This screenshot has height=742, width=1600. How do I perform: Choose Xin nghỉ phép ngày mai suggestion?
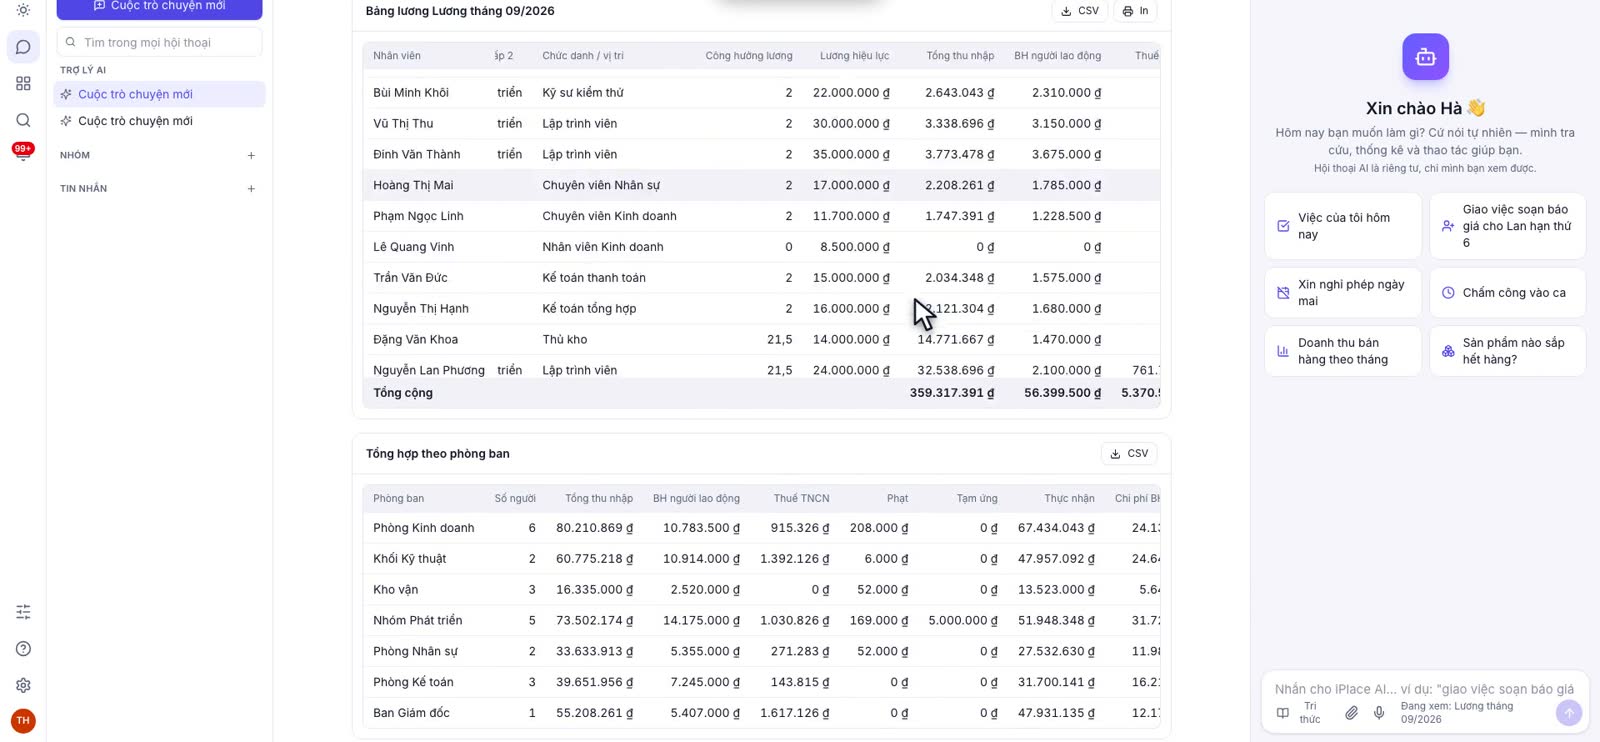coord(1343,293)
